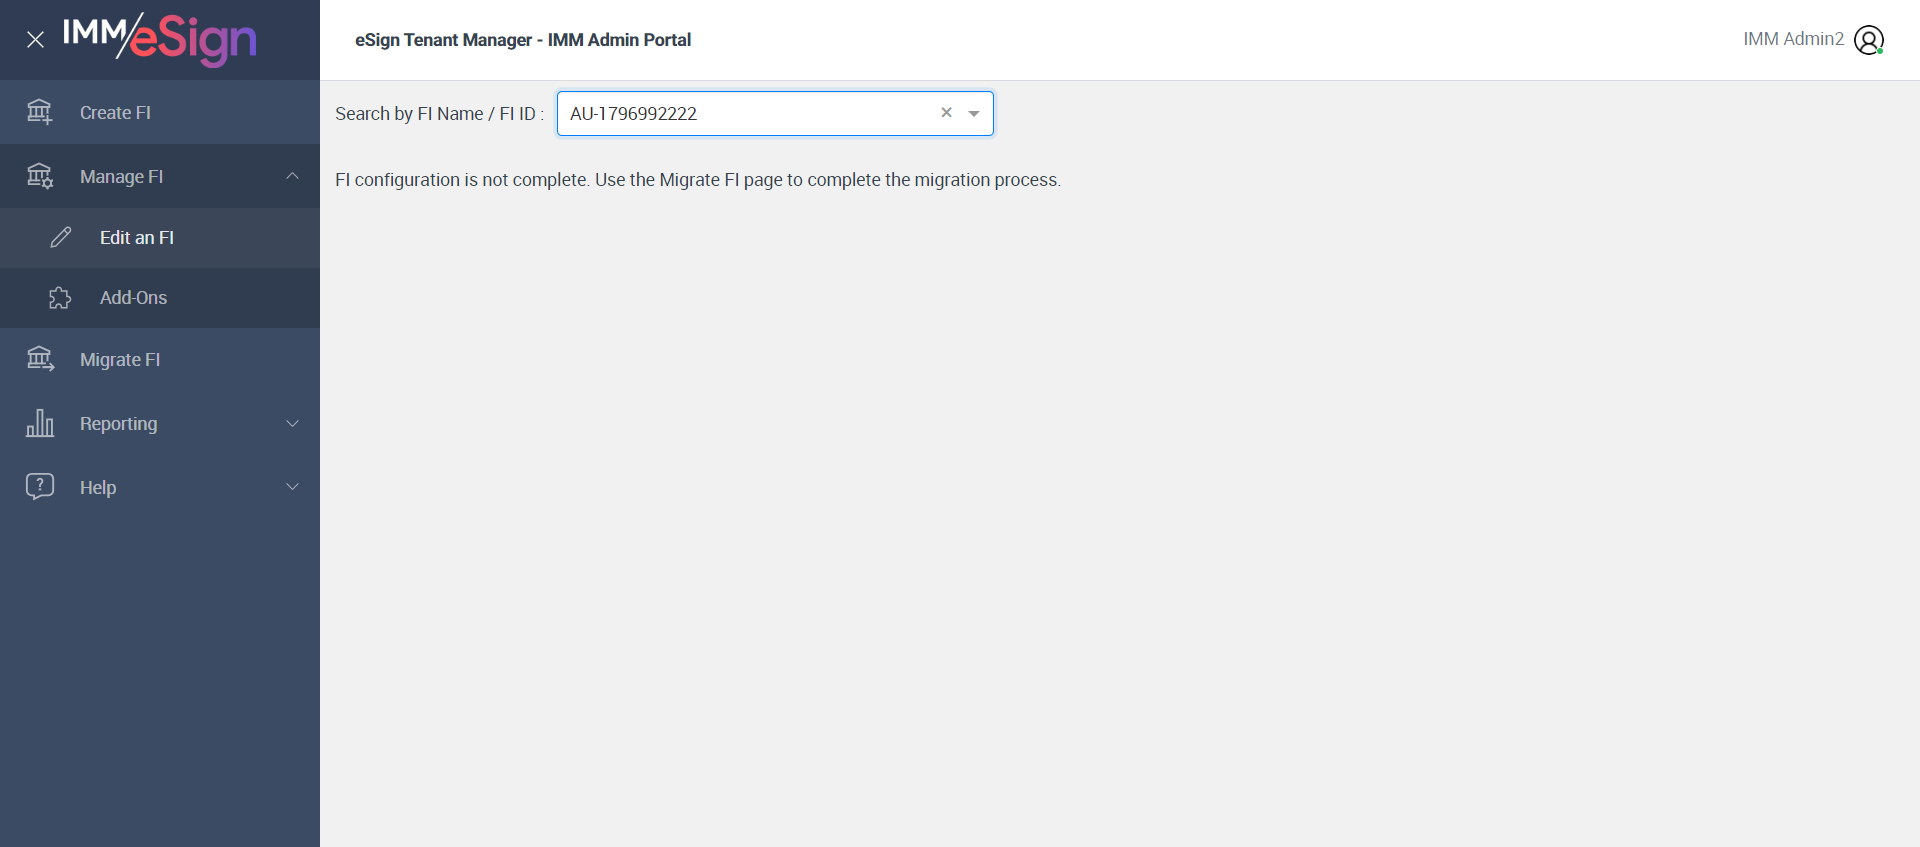The width and height of the screenshot is (1920, 847).
Task: Open the Add-Ons page
Action: click(160, 298)
